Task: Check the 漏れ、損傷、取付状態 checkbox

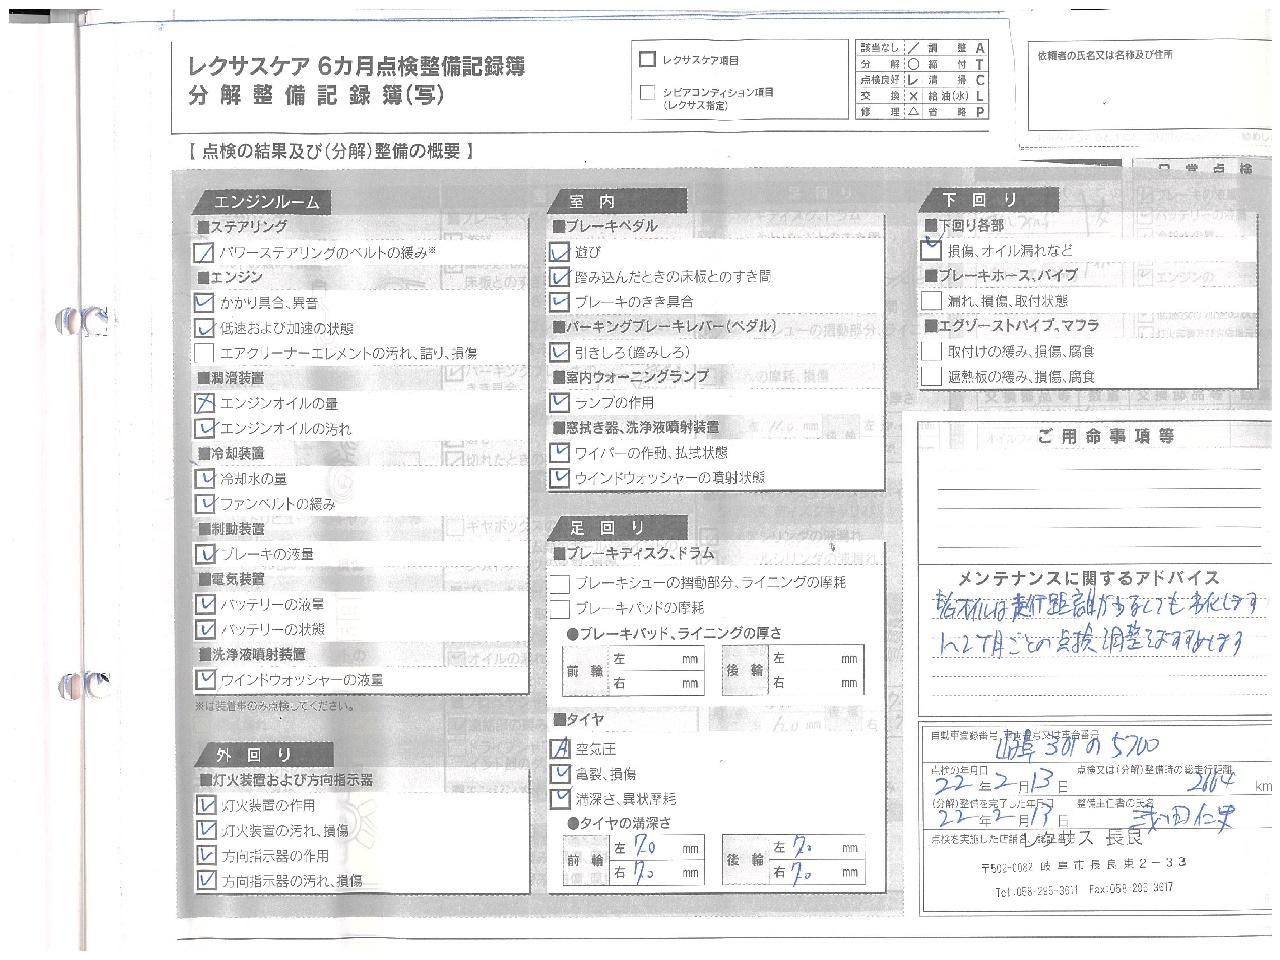Action: click(x=931, y=300)
